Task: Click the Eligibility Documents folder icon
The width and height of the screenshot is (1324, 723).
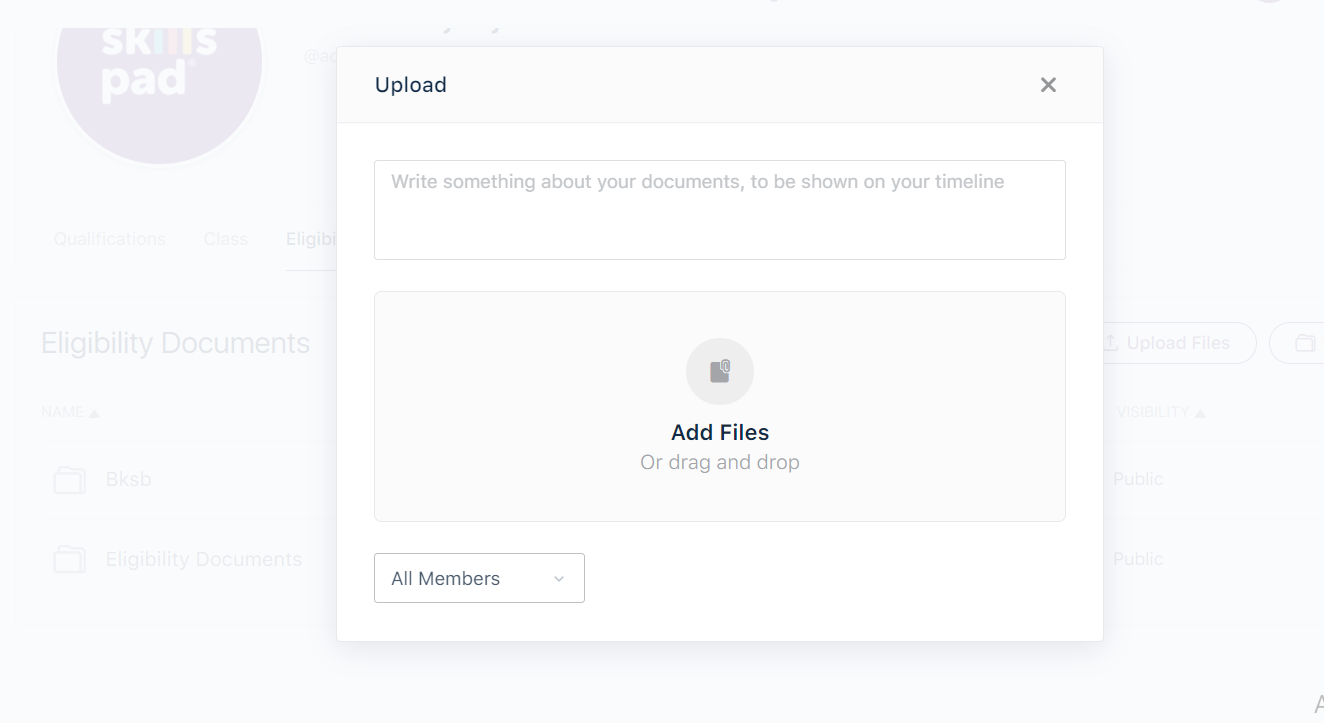Action: 69,560
